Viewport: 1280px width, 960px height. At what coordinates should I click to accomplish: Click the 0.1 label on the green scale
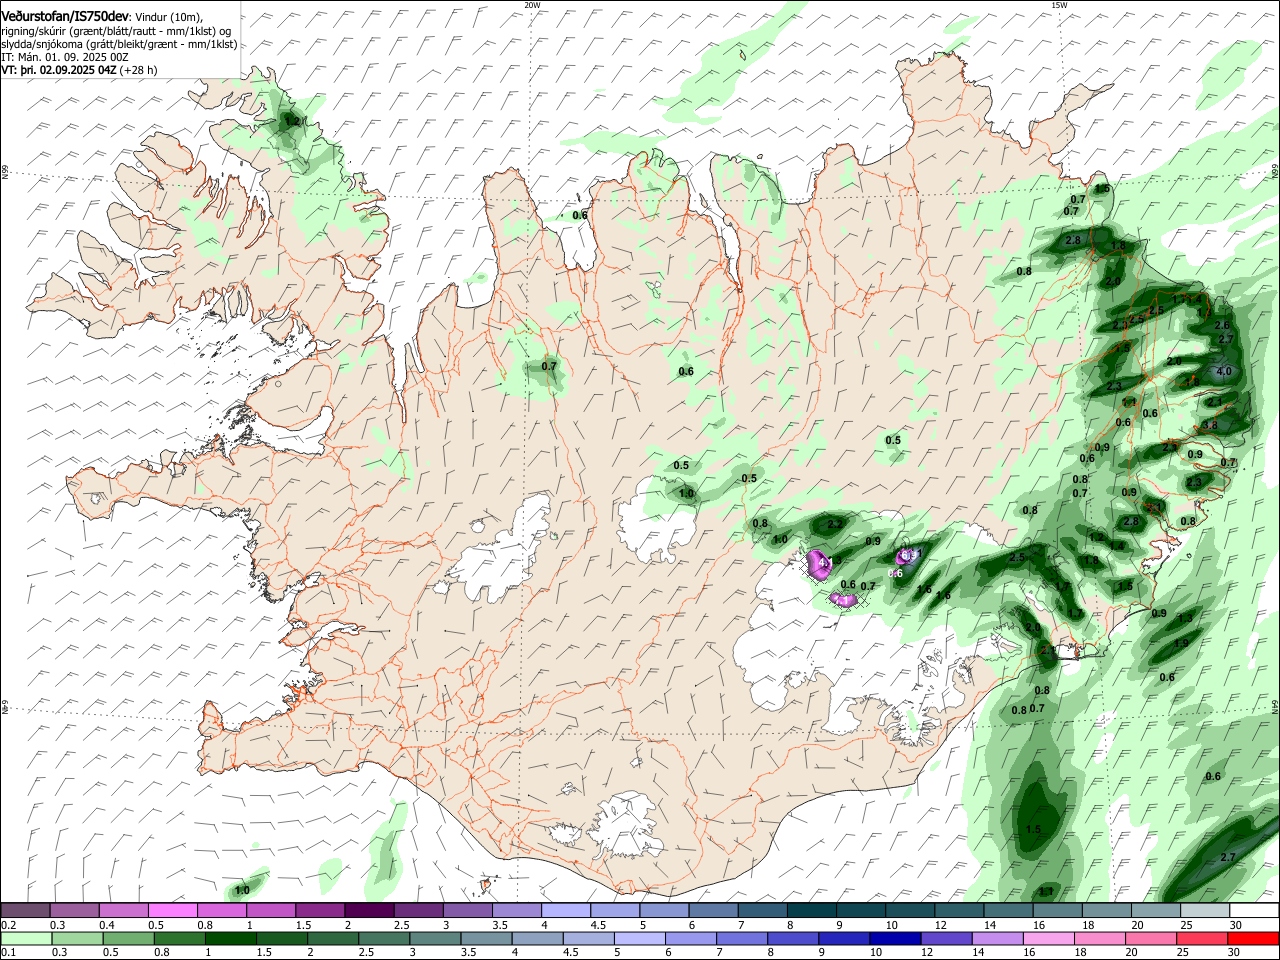(x=8, y=953)
